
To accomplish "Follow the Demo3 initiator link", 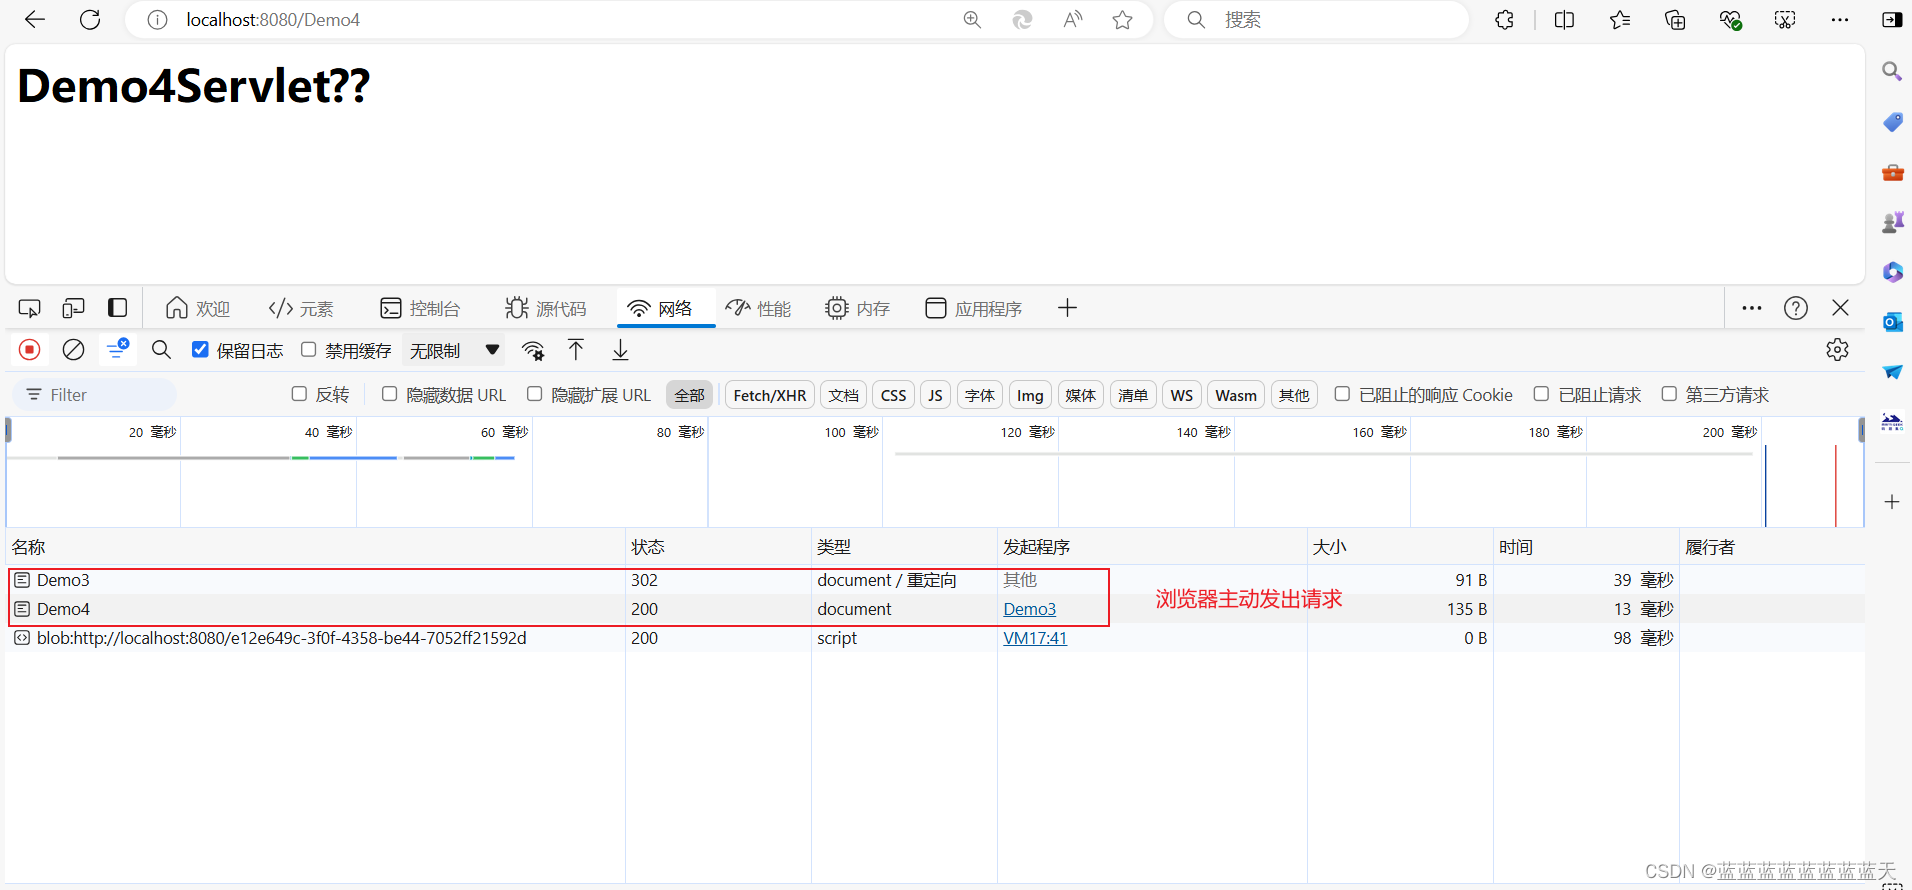I will pos(1029,609).
